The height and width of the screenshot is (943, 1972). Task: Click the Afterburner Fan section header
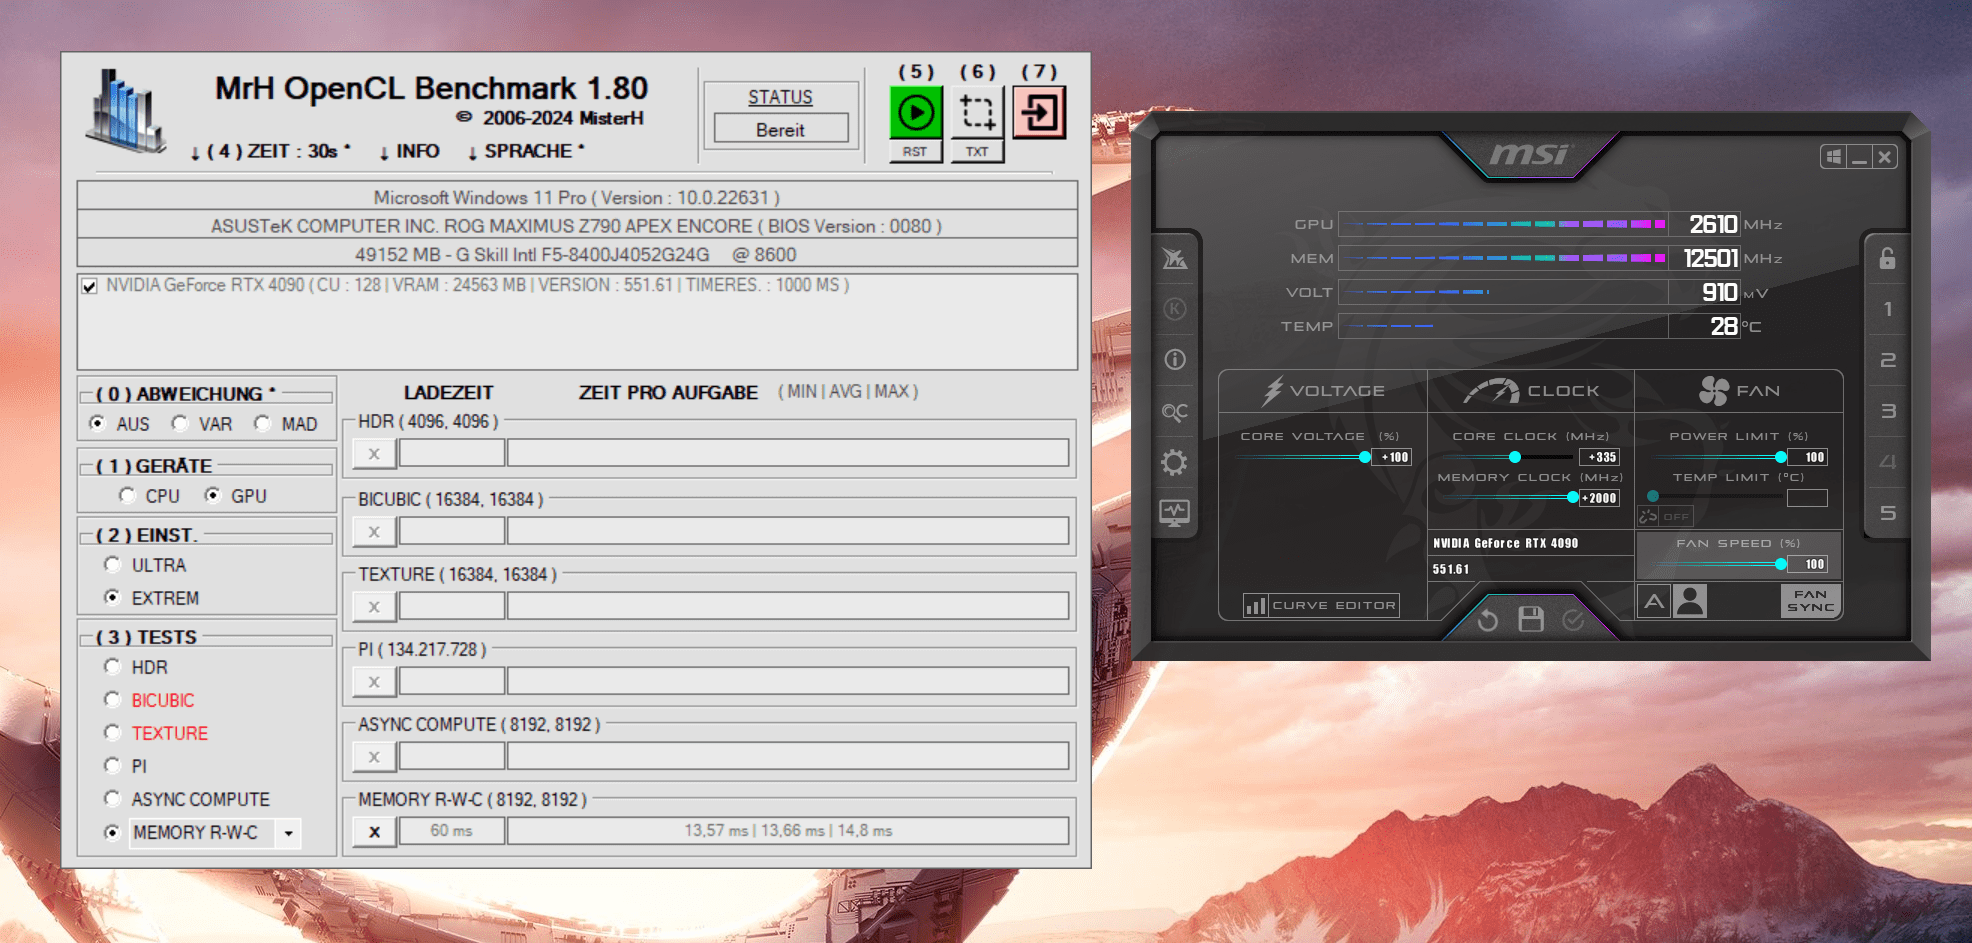[x=1739, y=391]
